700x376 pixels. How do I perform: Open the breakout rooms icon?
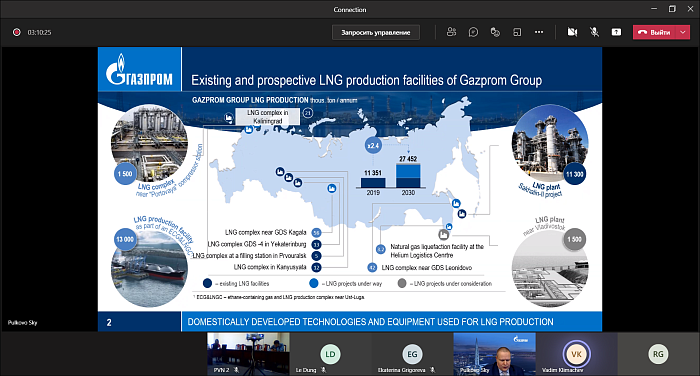[517, 32]
